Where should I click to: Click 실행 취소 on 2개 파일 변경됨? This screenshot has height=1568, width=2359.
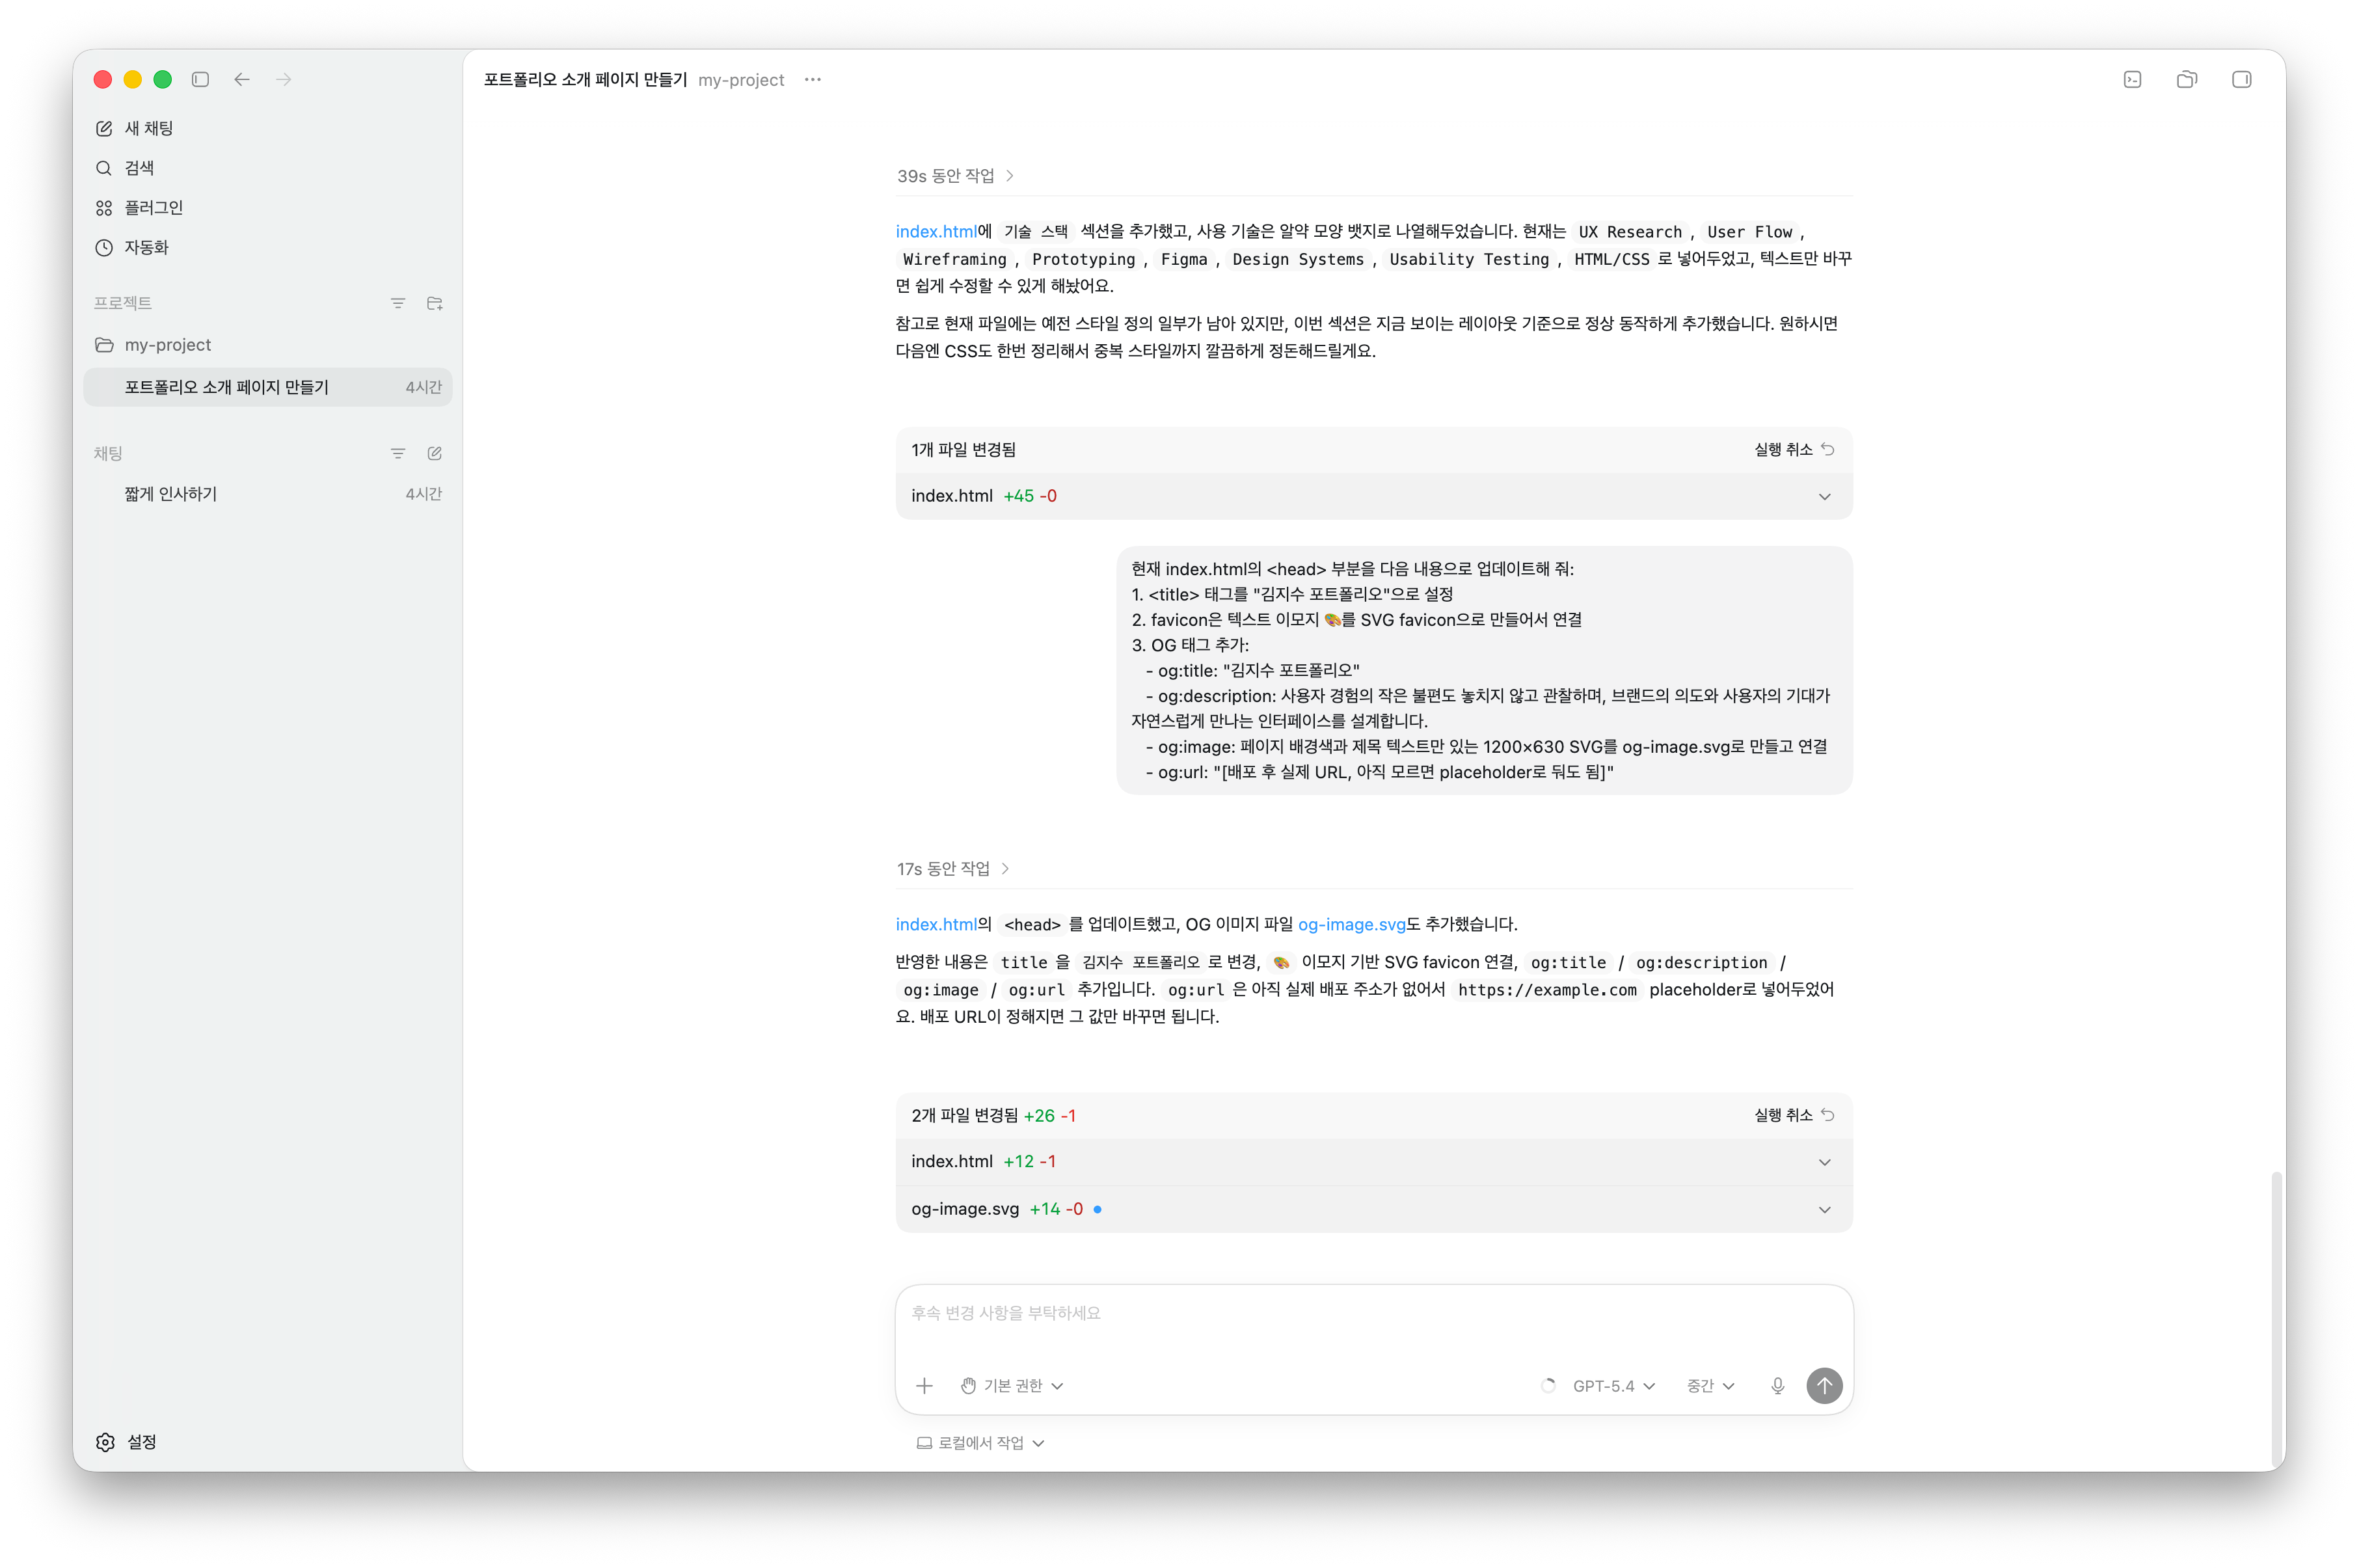coord(1793,1115)
